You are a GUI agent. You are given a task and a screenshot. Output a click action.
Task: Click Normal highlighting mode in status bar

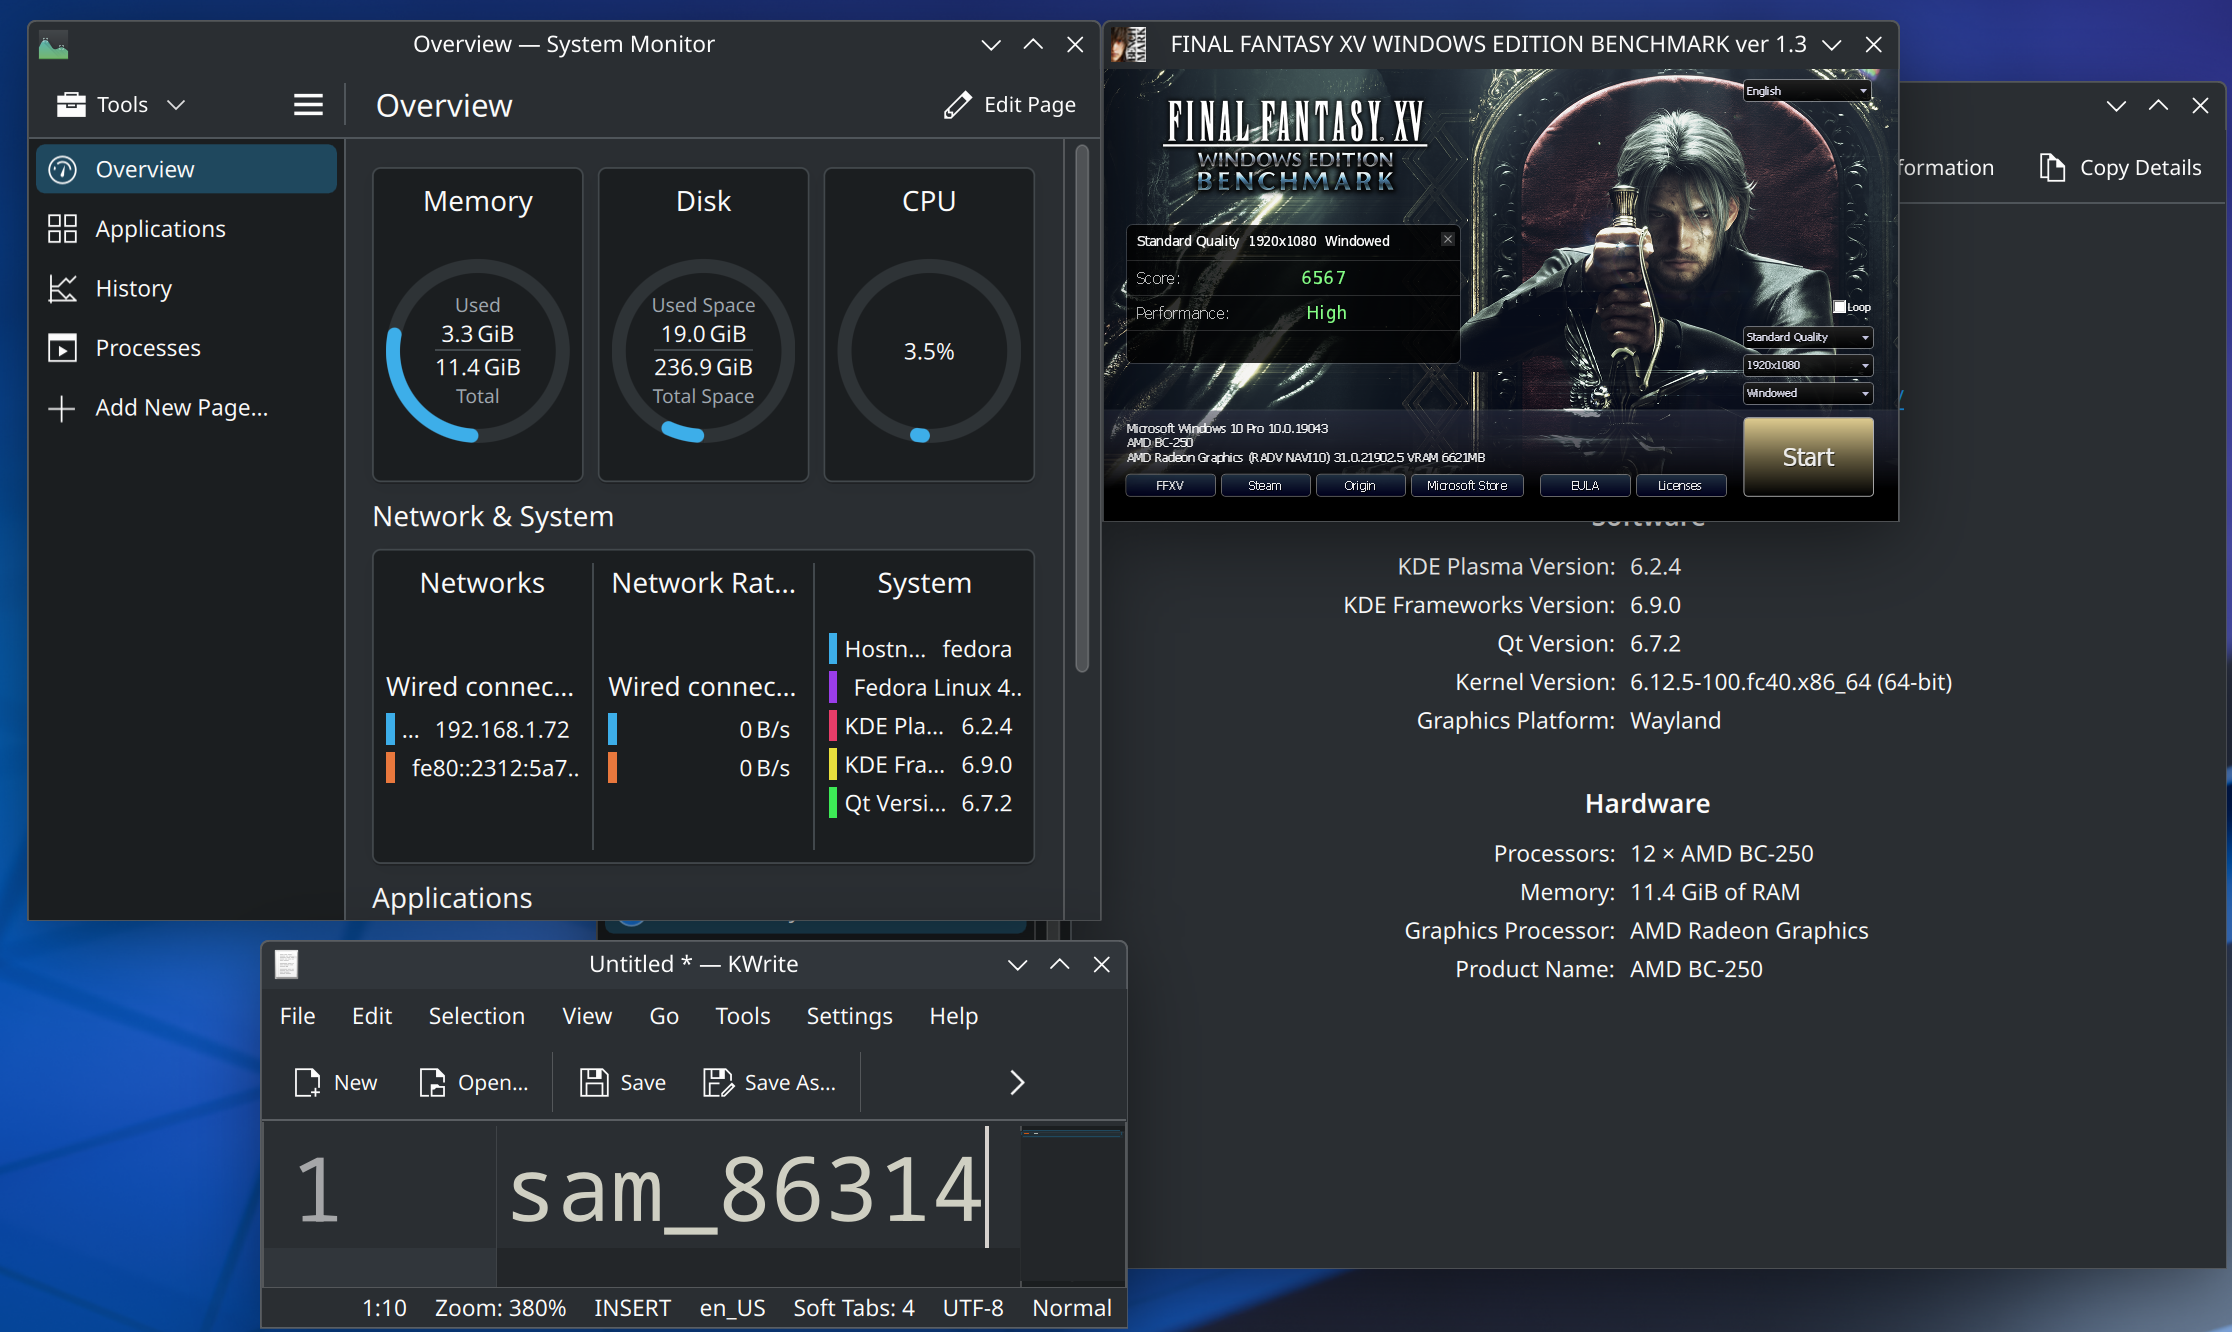point(1072,1308)
